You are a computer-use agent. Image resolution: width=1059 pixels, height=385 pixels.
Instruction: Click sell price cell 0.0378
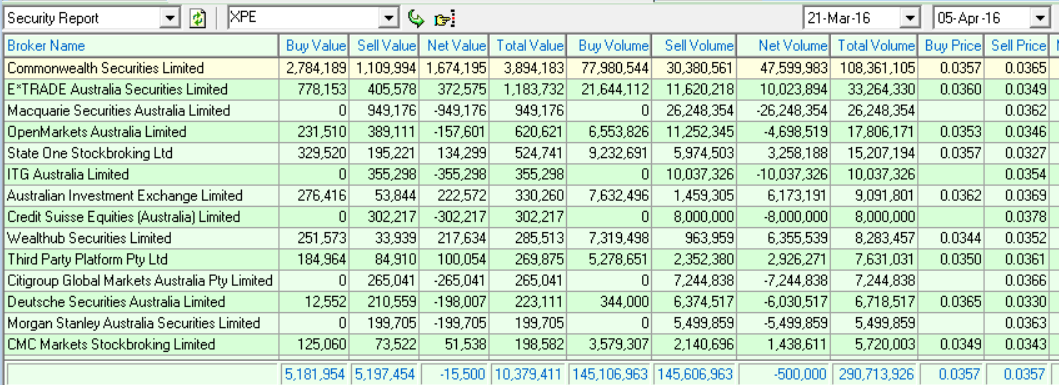1016,217
